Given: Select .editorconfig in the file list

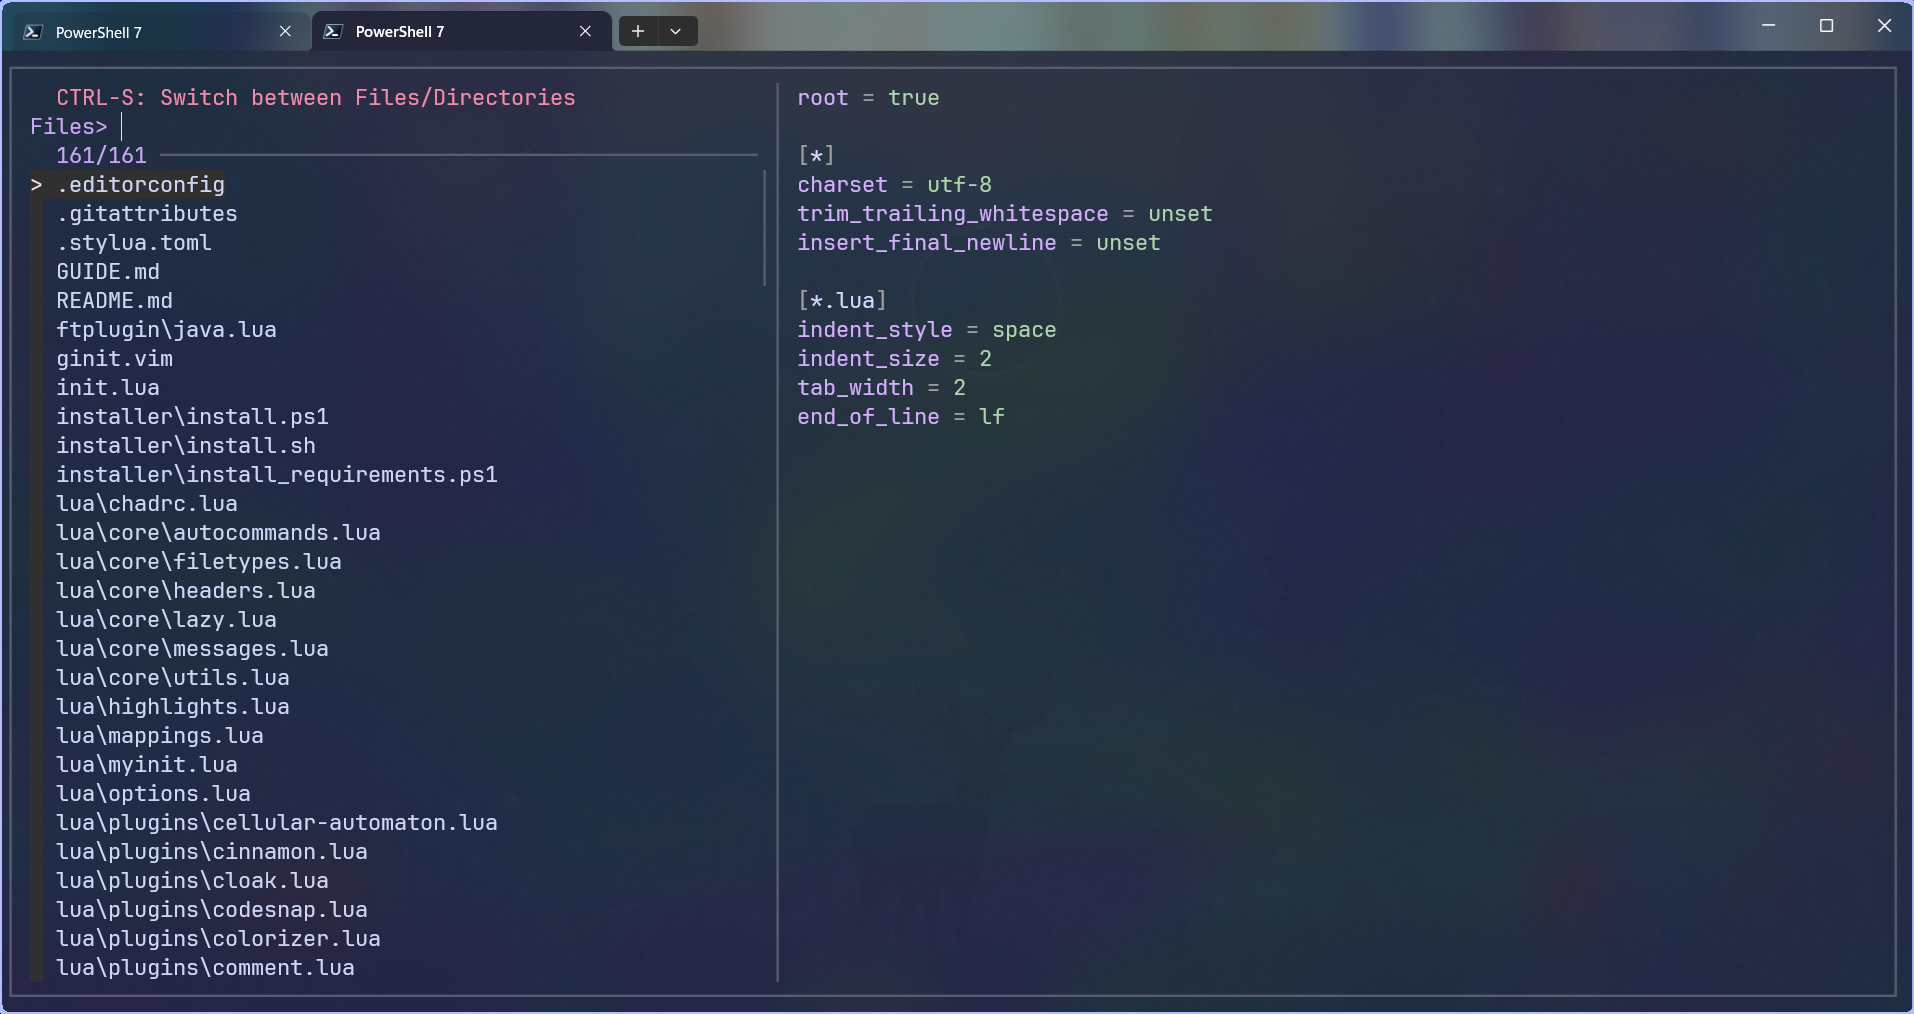Looking at the screenshot, I should click(x=141, y=185).
